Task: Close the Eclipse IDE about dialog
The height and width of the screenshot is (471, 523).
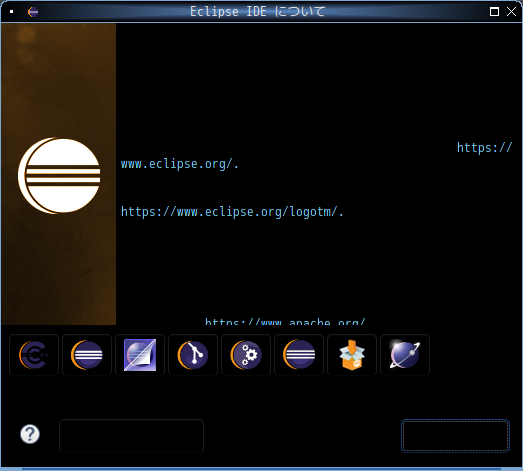Action: (x=511, y=12)
